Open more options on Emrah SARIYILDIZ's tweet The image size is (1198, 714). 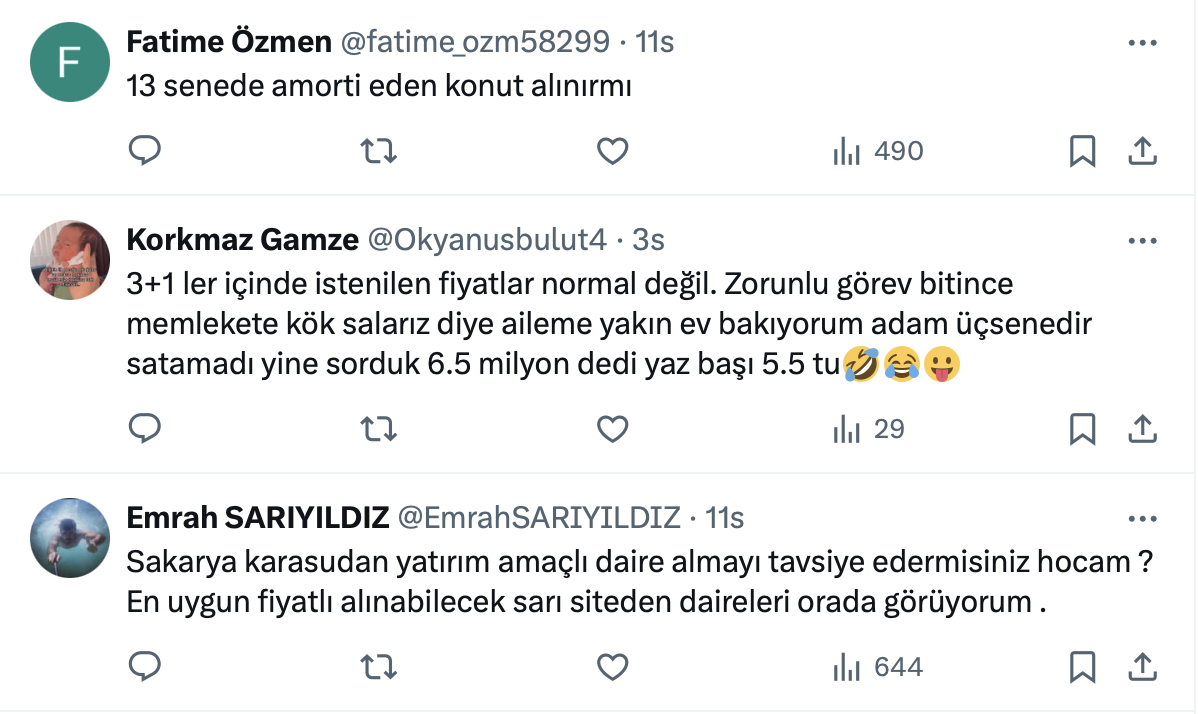pos(1142,519)
